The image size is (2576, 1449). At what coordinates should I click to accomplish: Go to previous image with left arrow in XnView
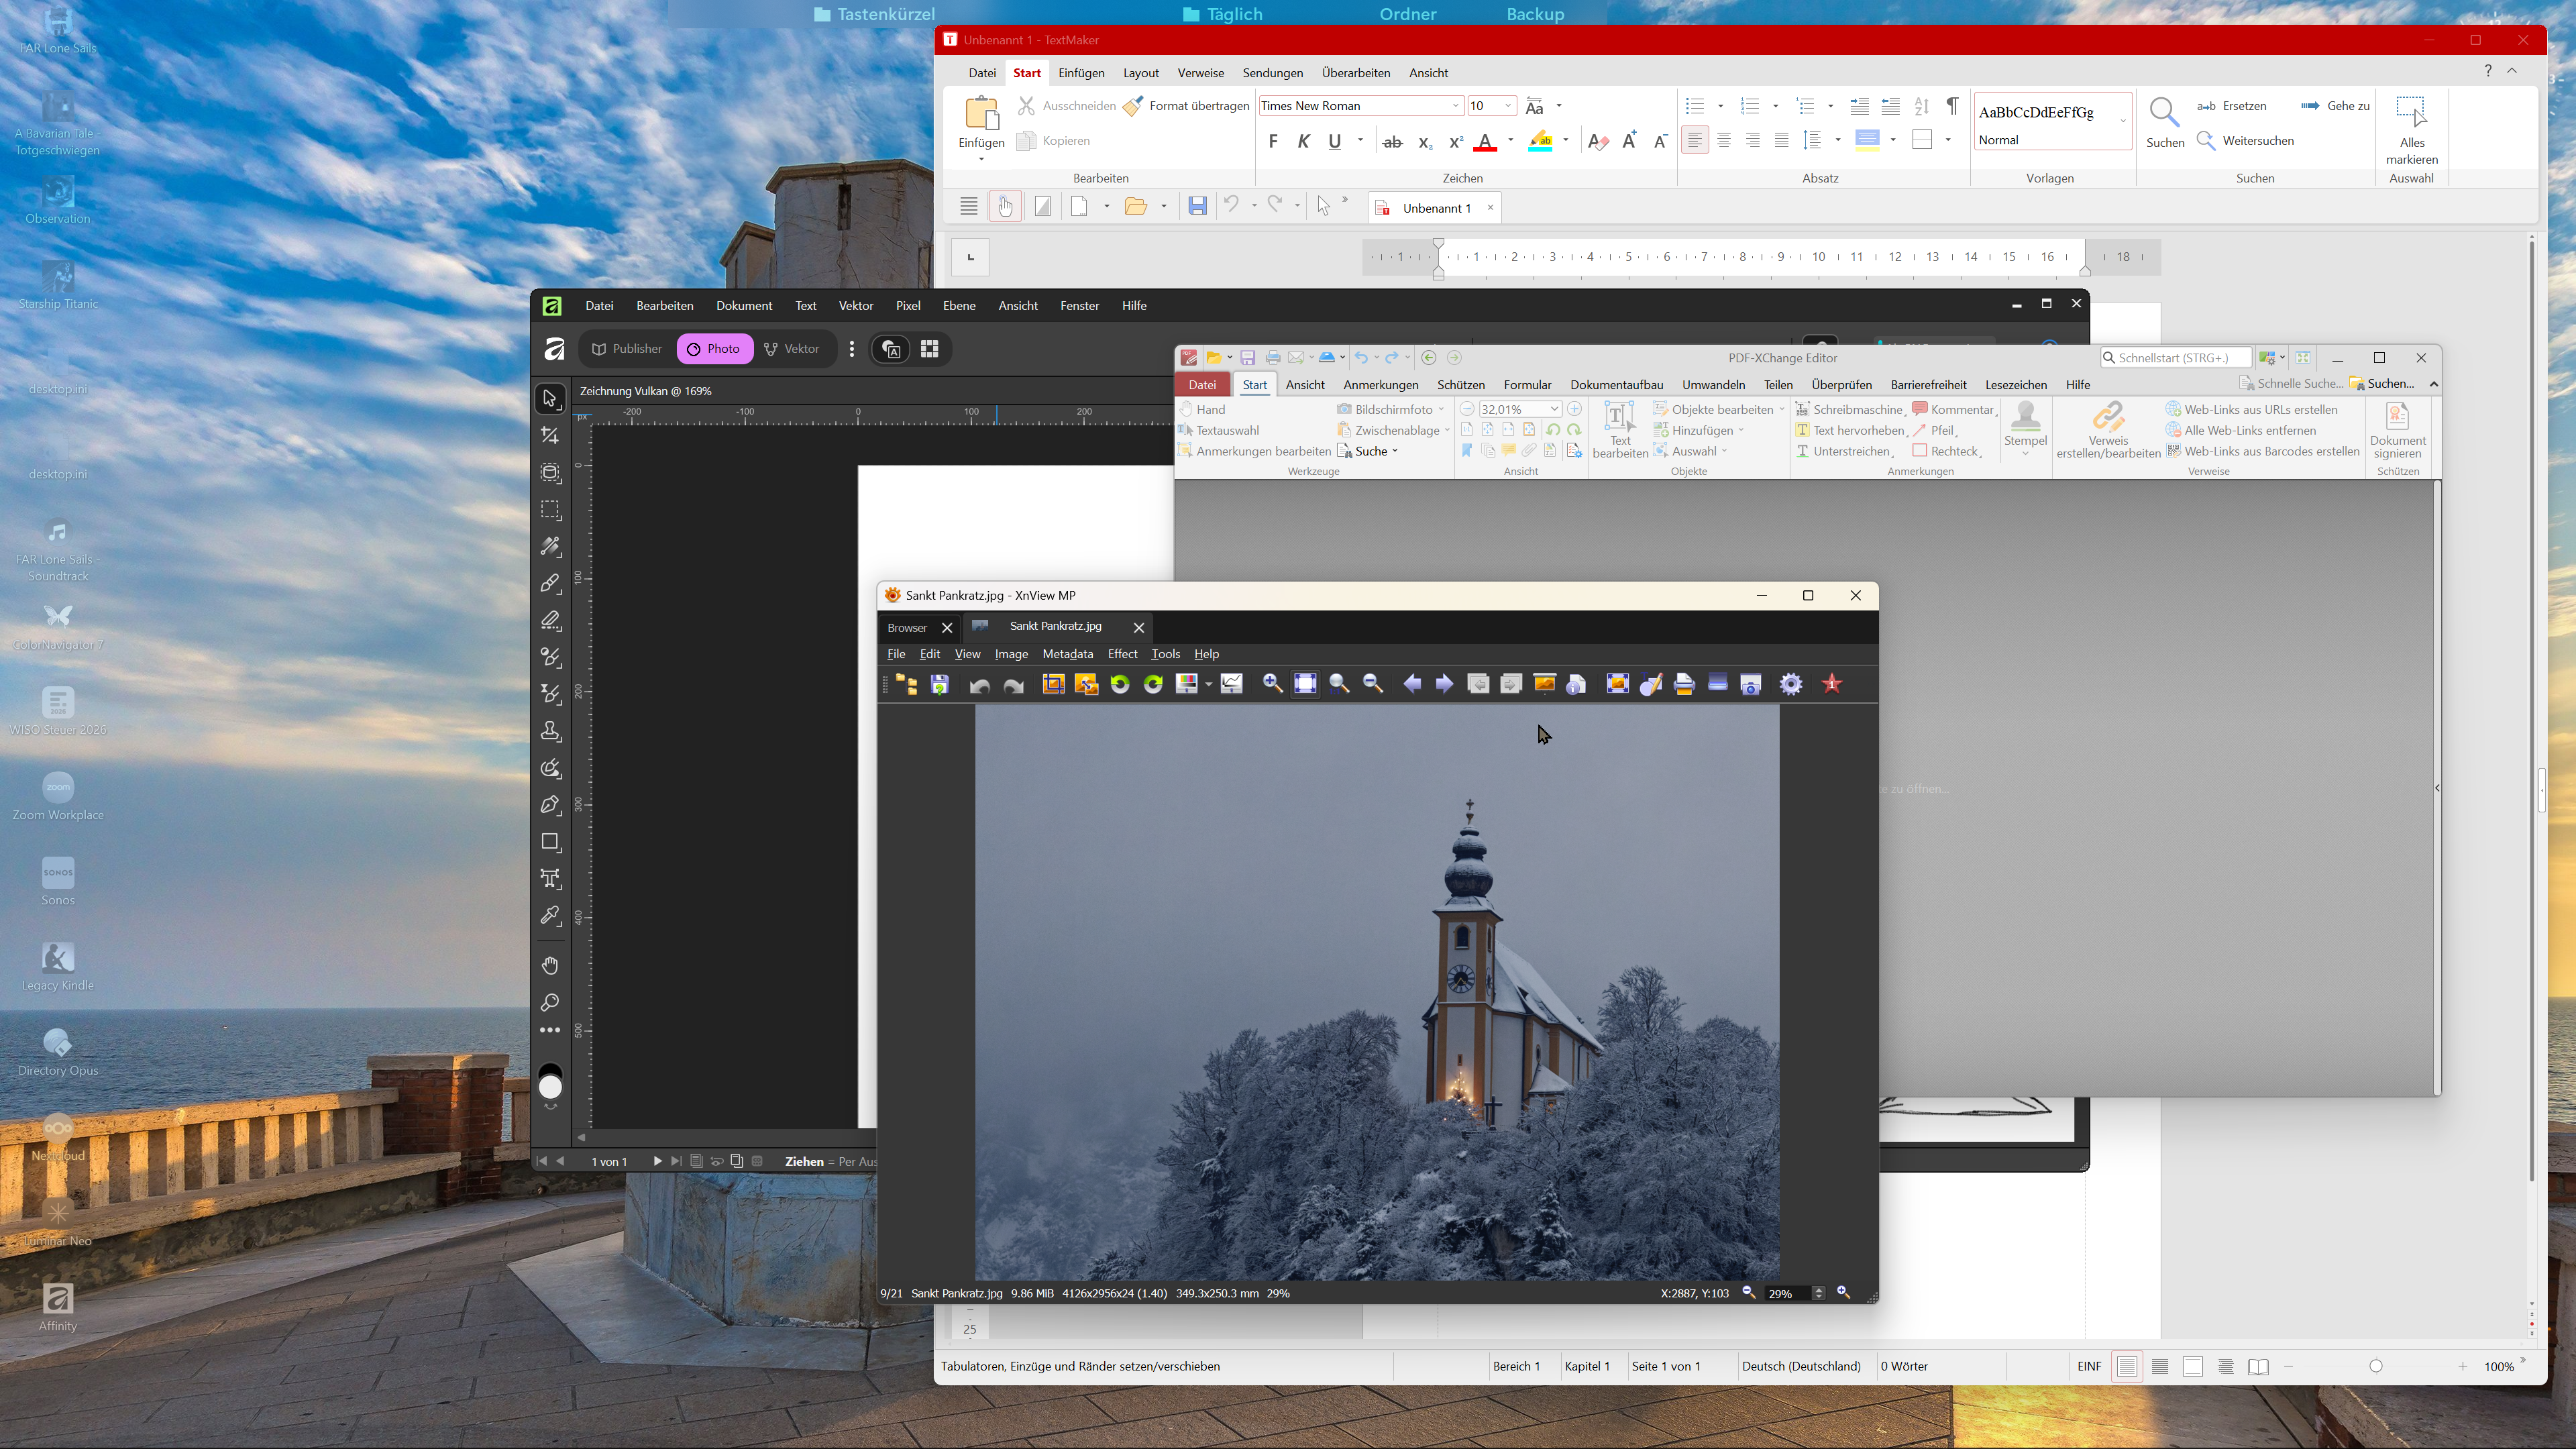(1412, 684)
